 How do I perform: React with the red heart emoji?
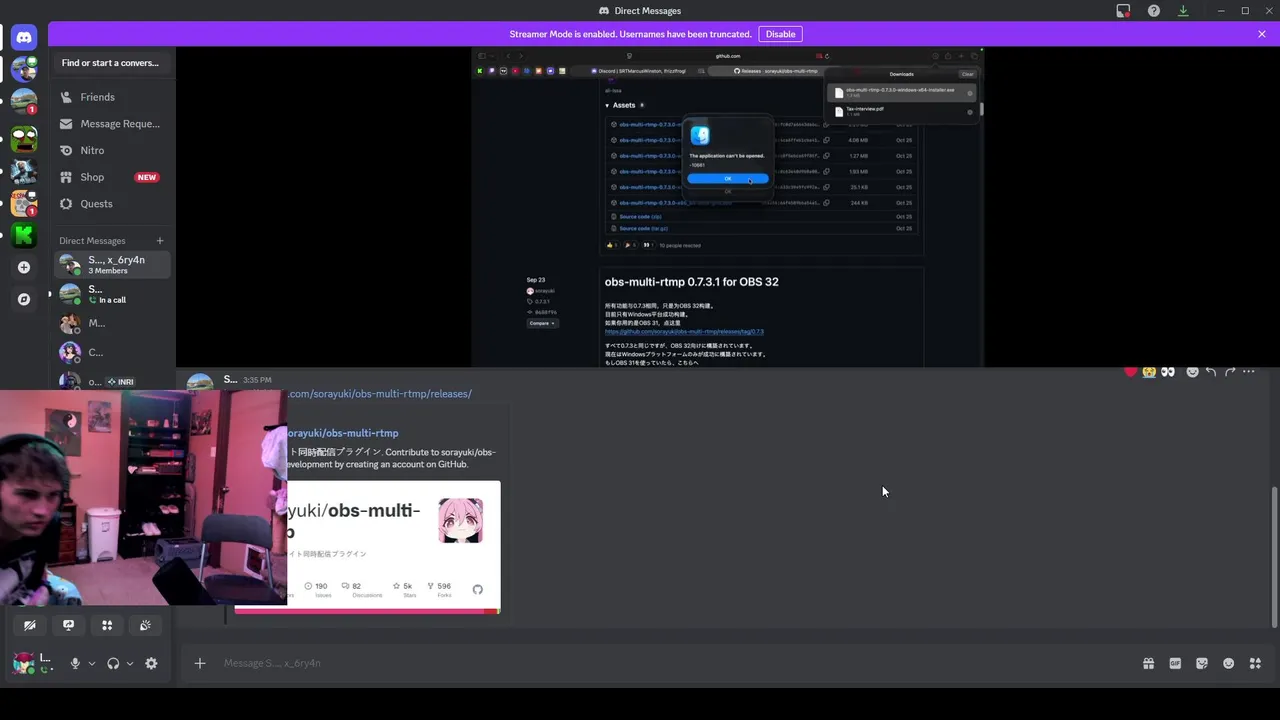1131,372
